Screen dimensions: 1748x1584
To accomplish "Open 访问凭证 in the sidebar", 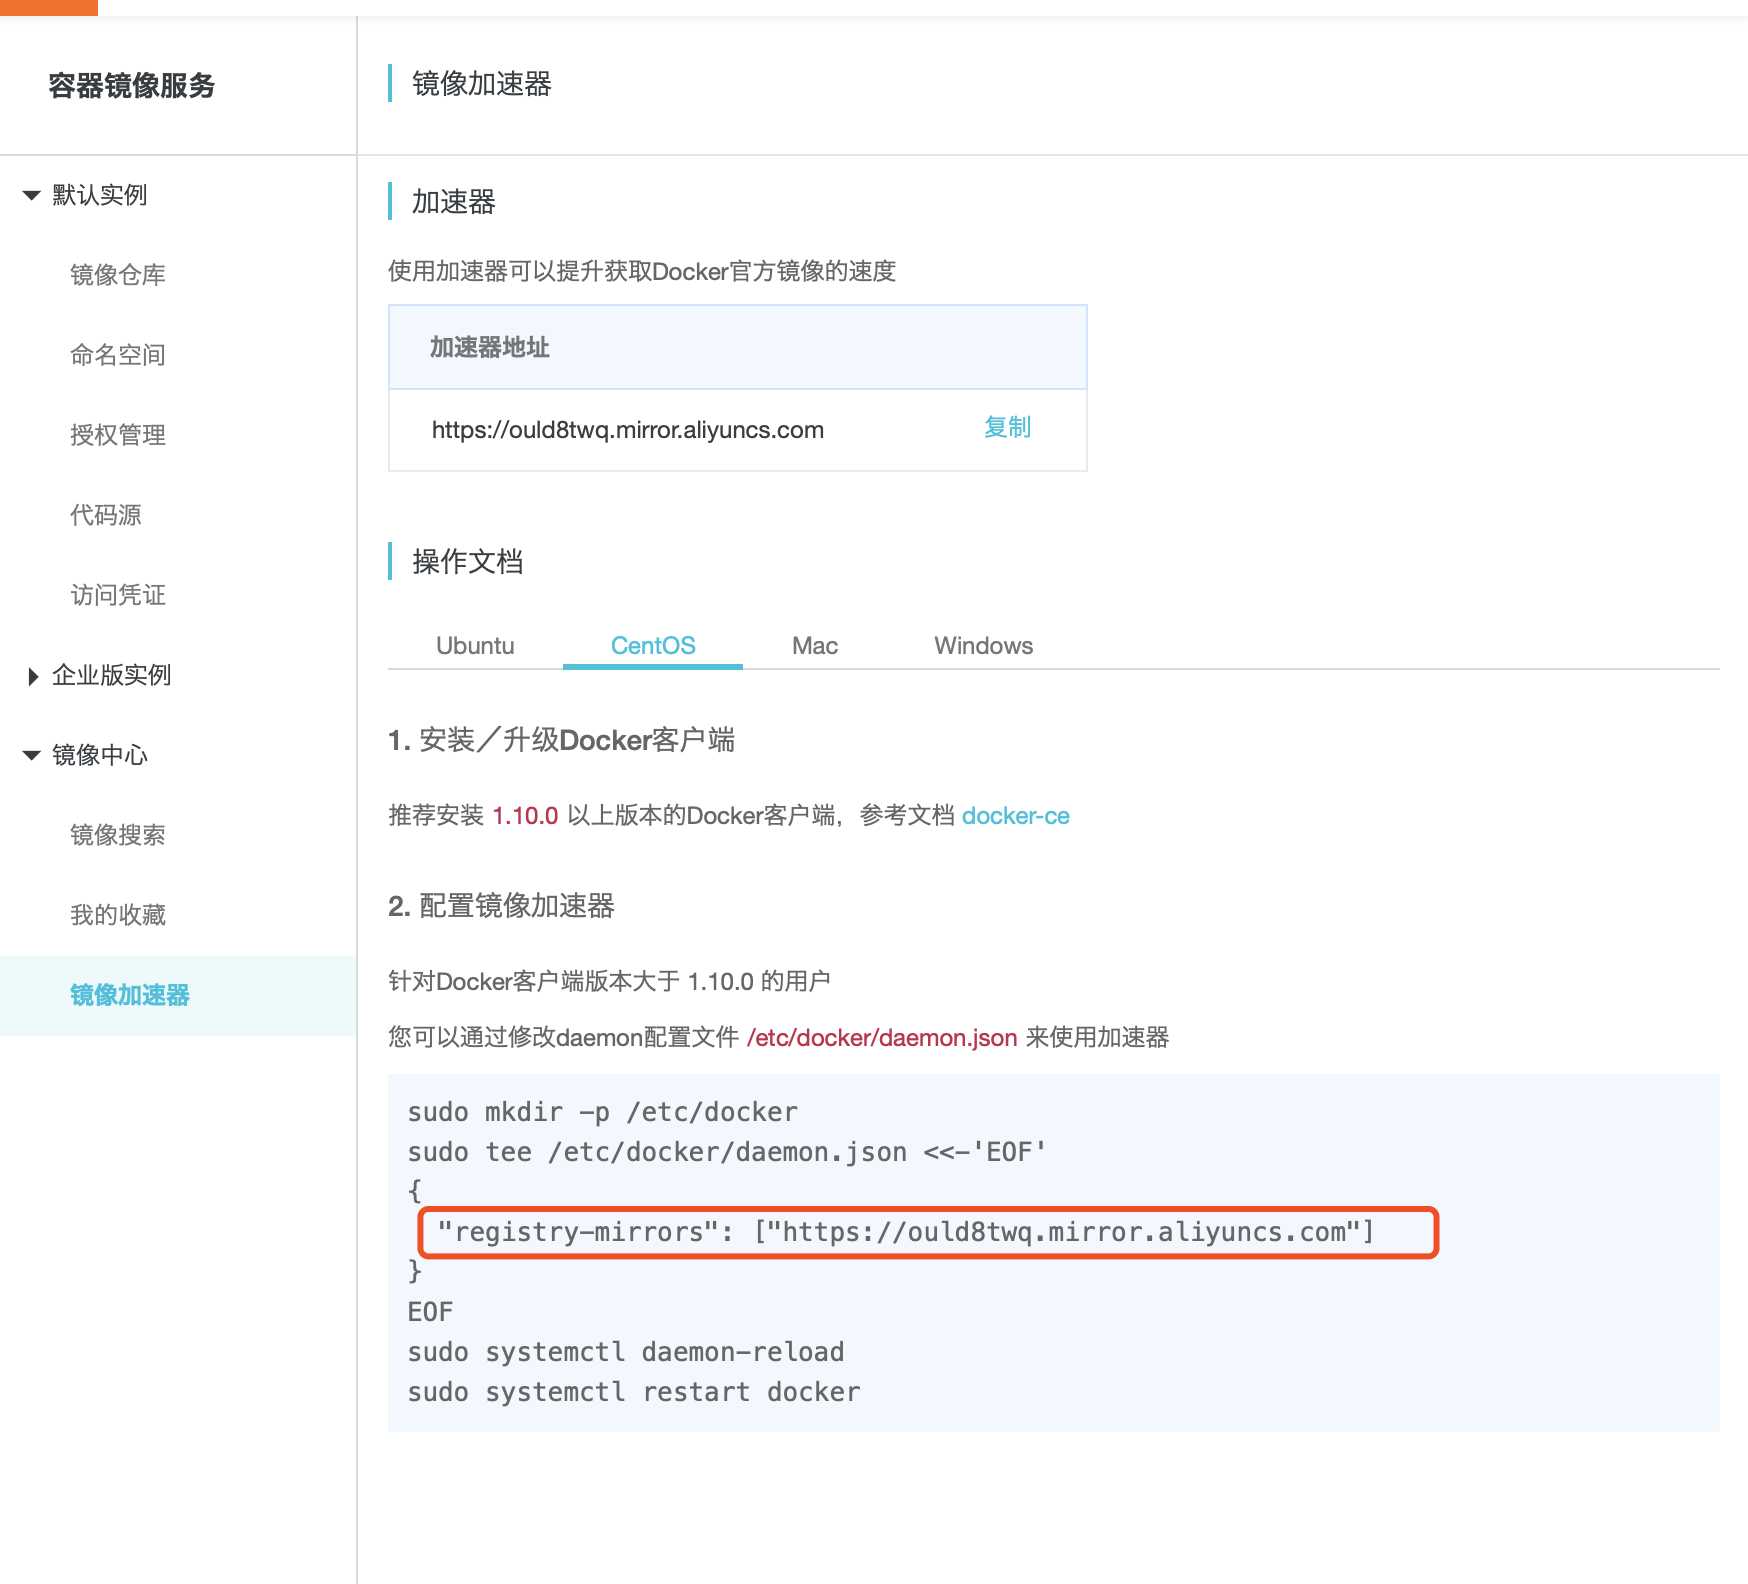I will 118,595.
